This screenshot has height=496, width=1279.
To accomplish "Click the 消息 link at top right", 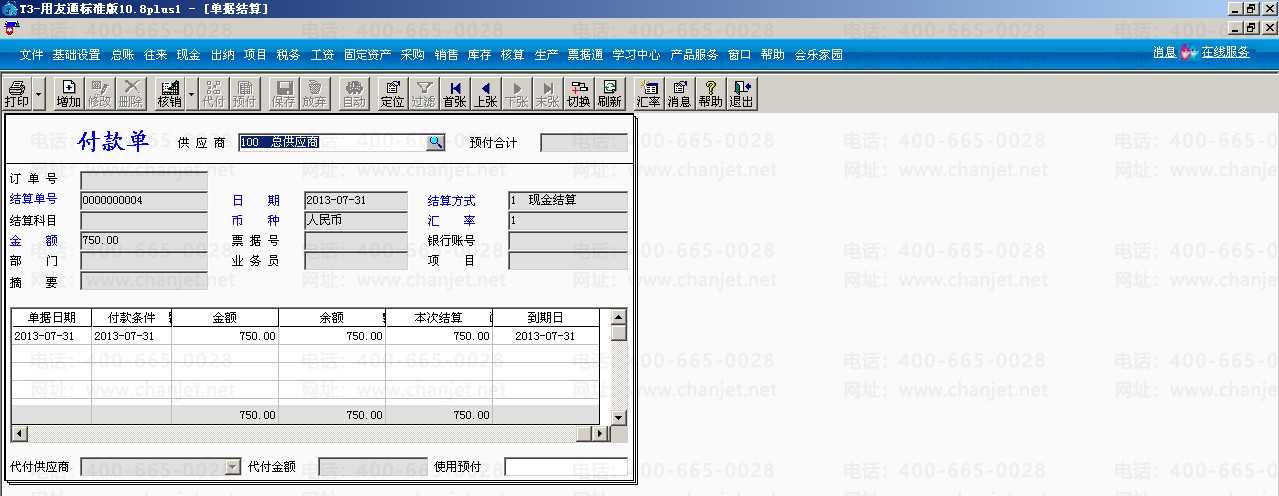I will (x=1164, y=52).
